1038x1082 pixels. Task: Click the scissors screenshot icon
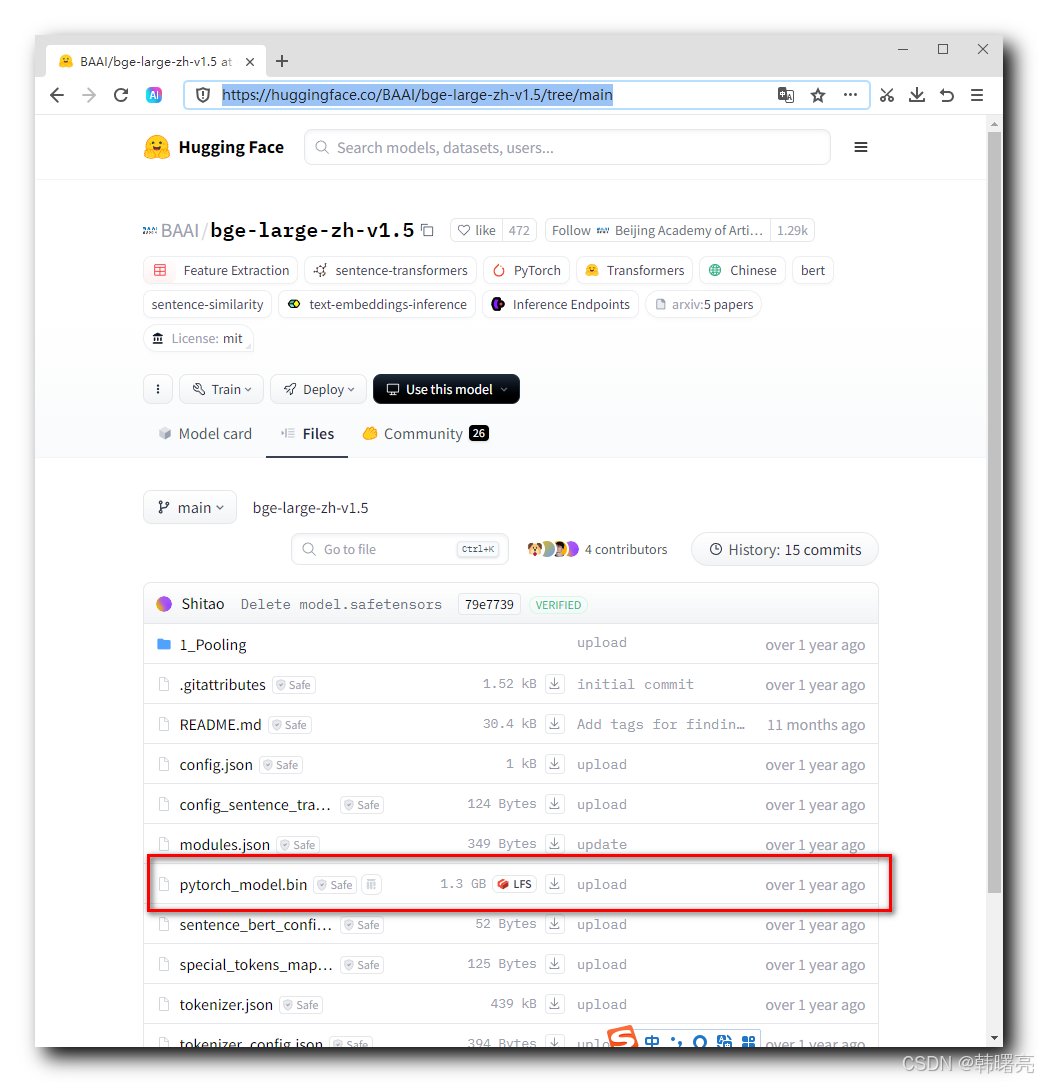887,95
